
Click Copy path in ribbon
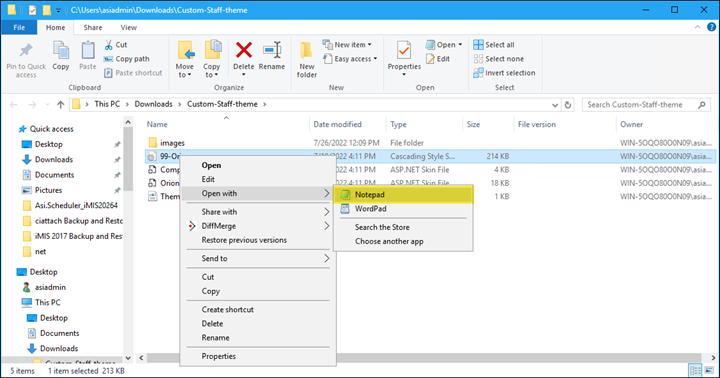pyautogui.click(x=127, y=59)
